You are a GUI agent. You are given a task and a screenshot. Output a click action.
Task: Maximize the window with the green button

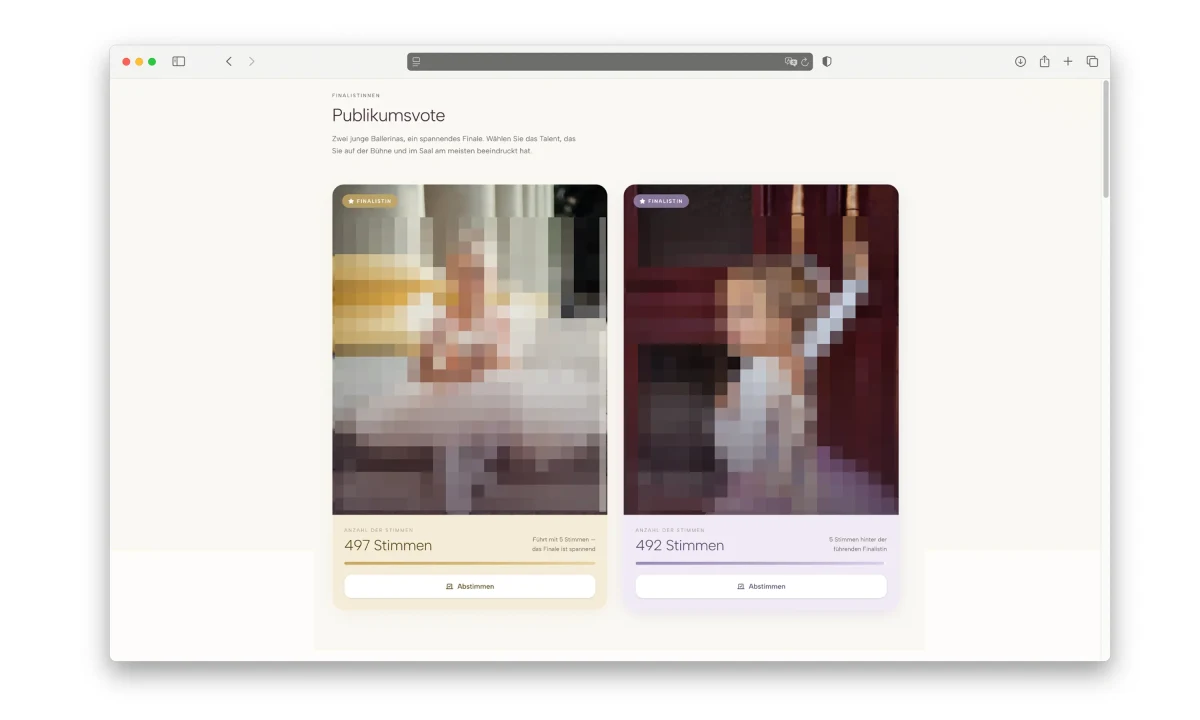[152, 61]
